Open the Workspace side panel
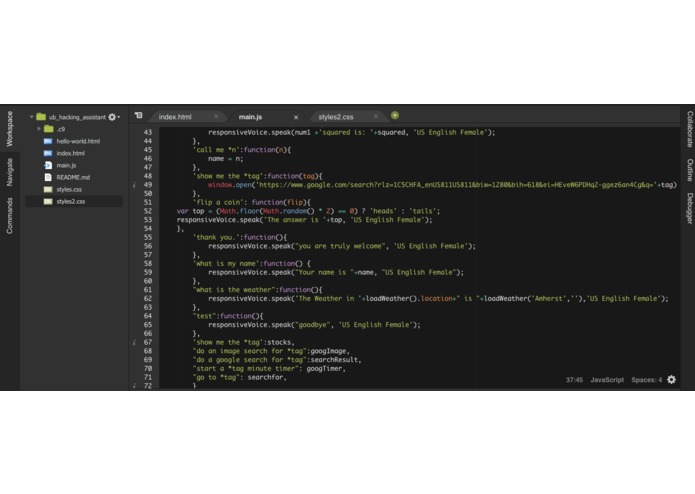The image size is (695, 494). 10,129
